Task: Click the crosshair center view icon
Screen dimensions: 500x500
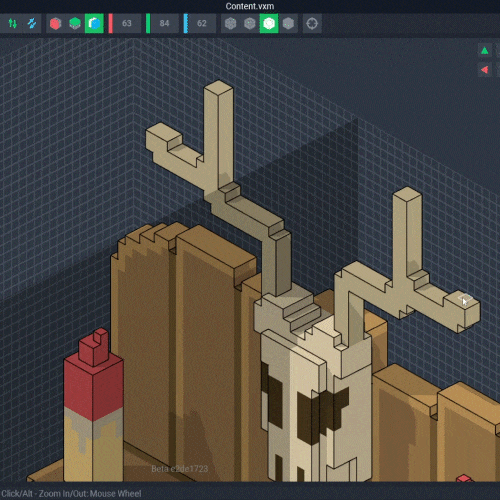Action: pos(312,23)
